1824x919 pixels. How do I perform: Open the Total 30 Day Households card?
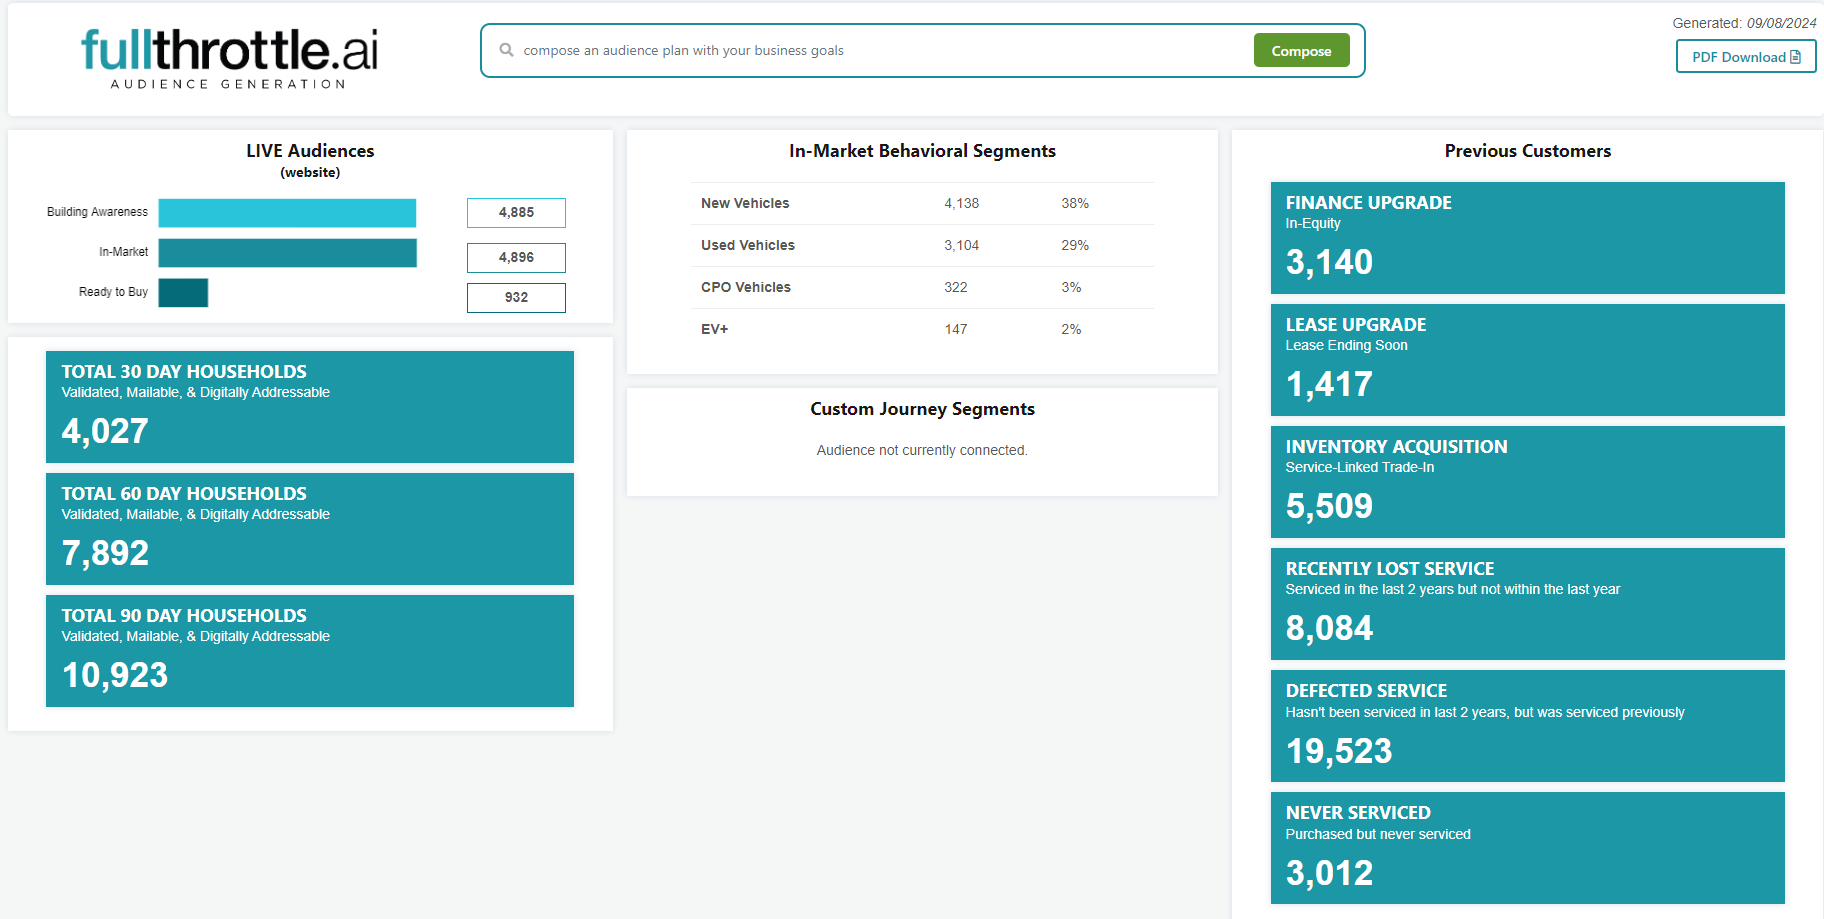[310, 407]
